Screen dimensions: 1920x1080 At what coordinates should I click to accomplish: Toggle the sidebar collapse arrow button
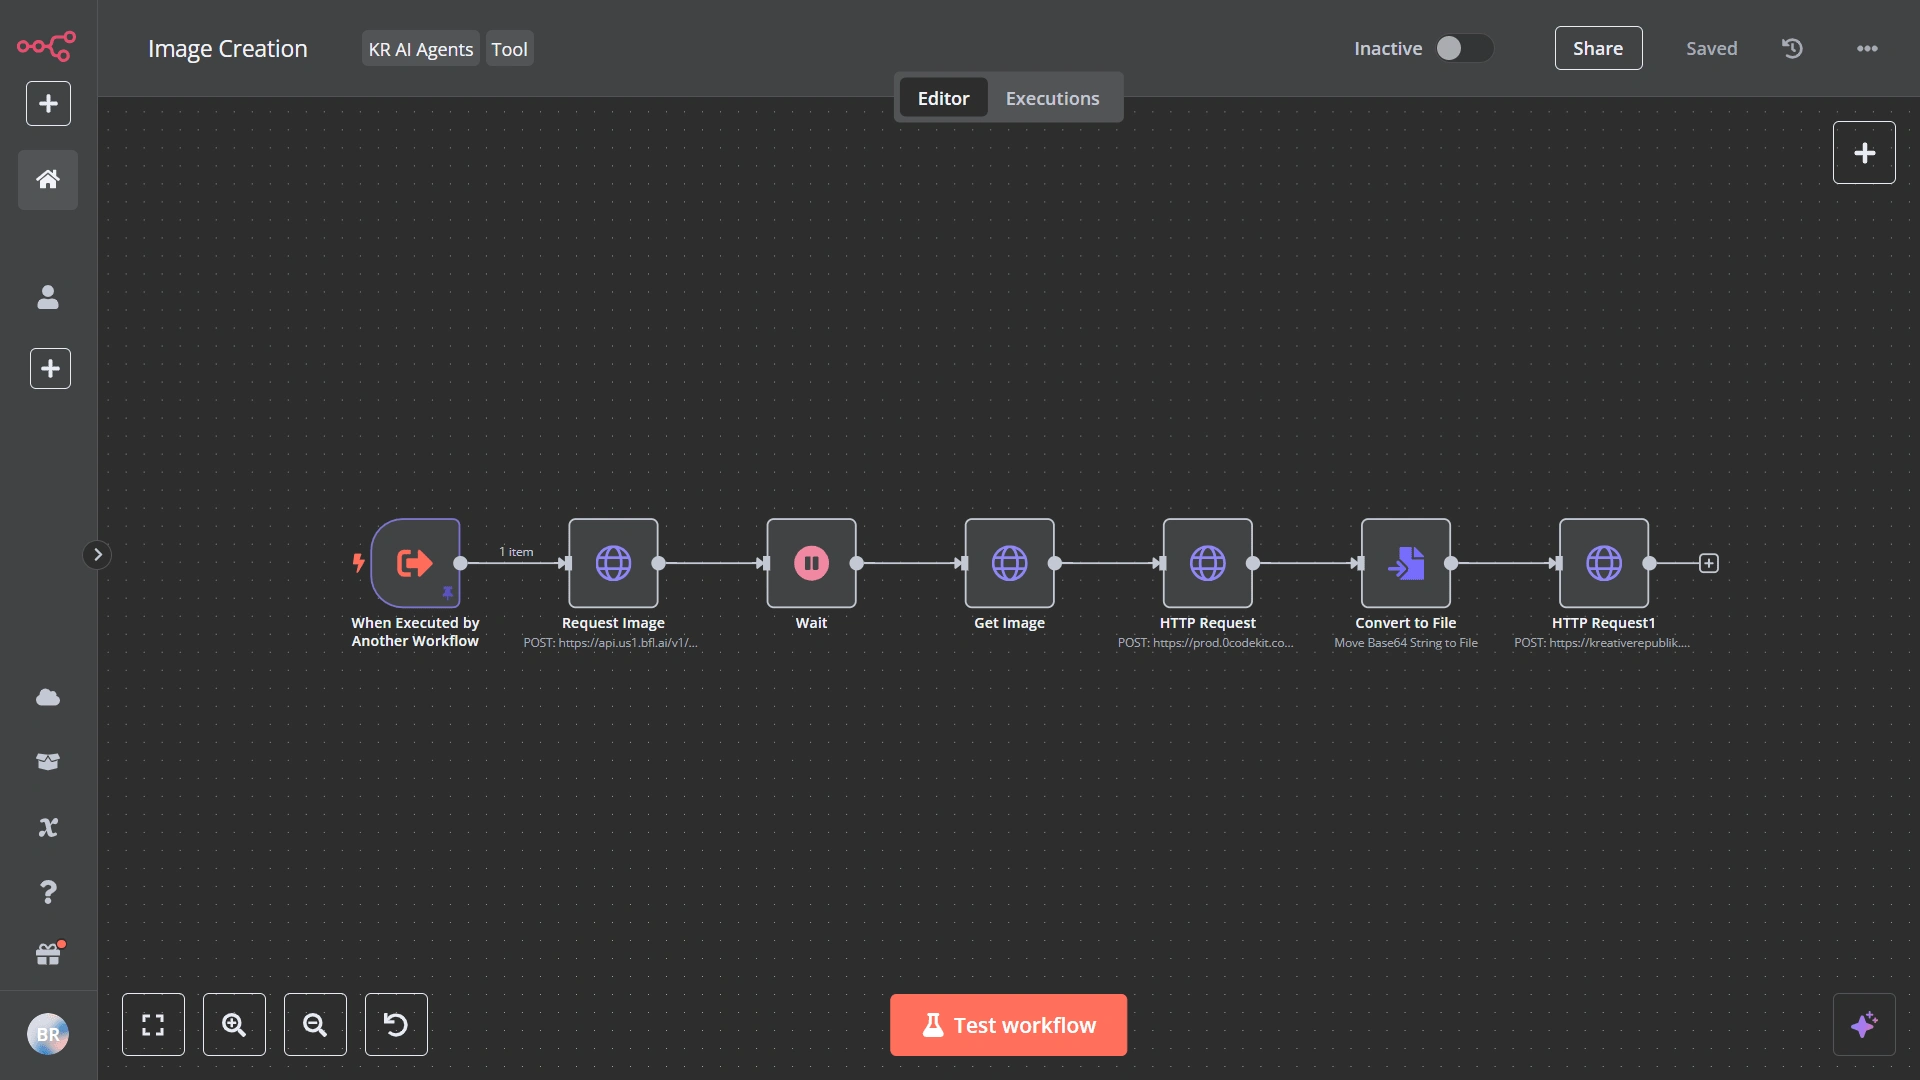96,554
